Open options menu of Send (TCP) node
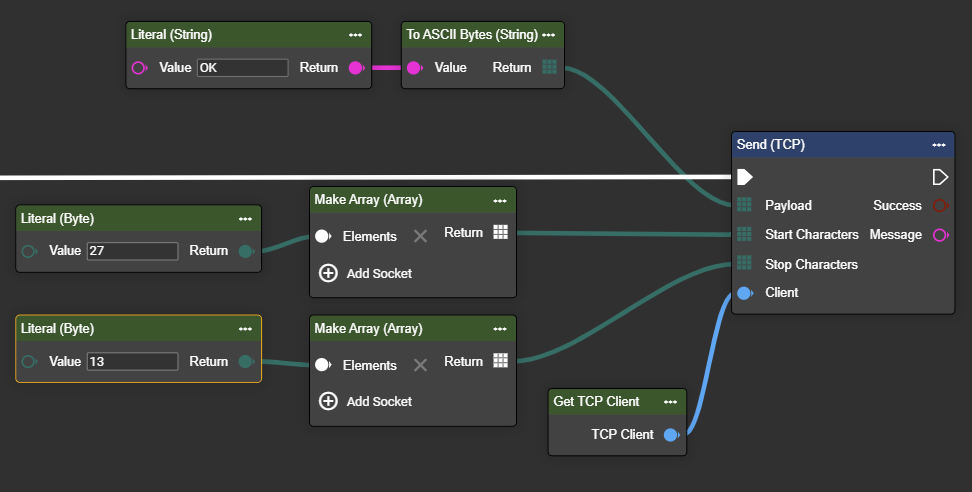This screenshot has width=972, height=492. [938, 145]
